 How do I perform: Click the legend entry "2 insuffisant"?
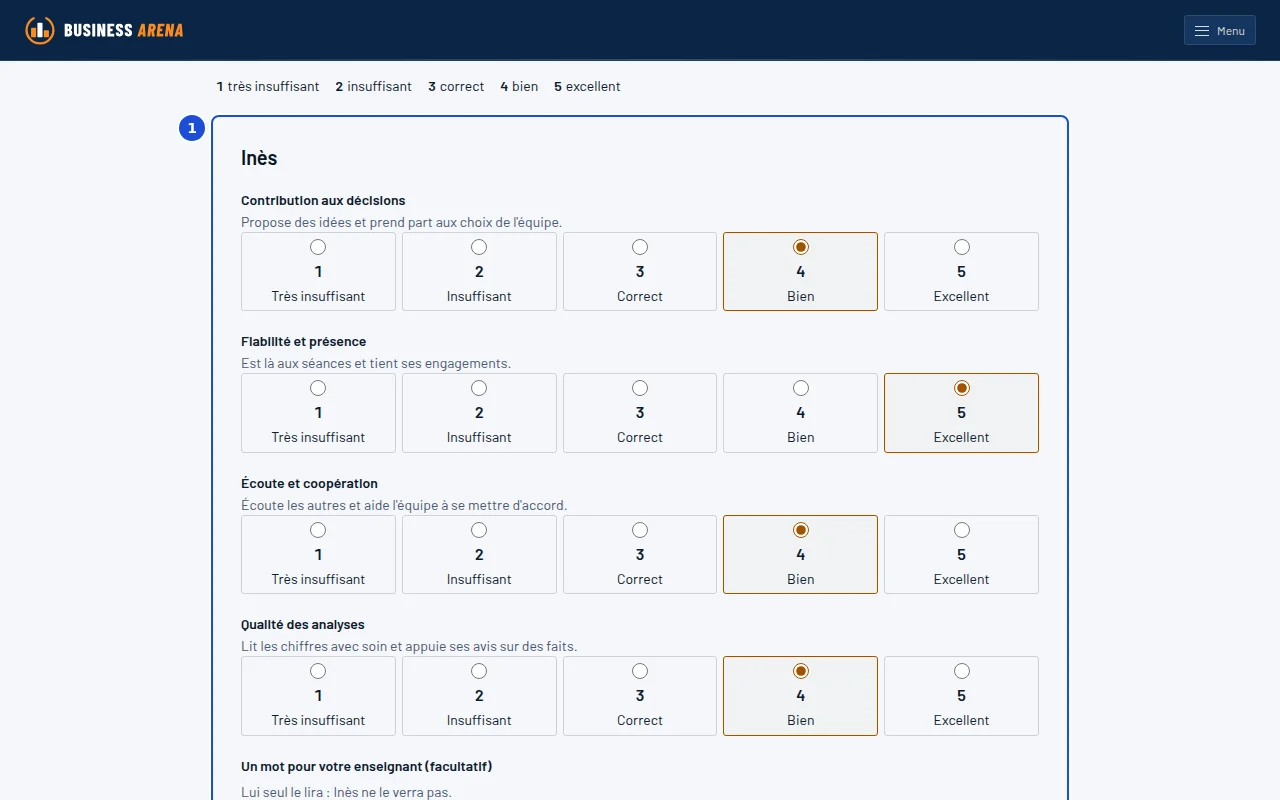(374, 87)
